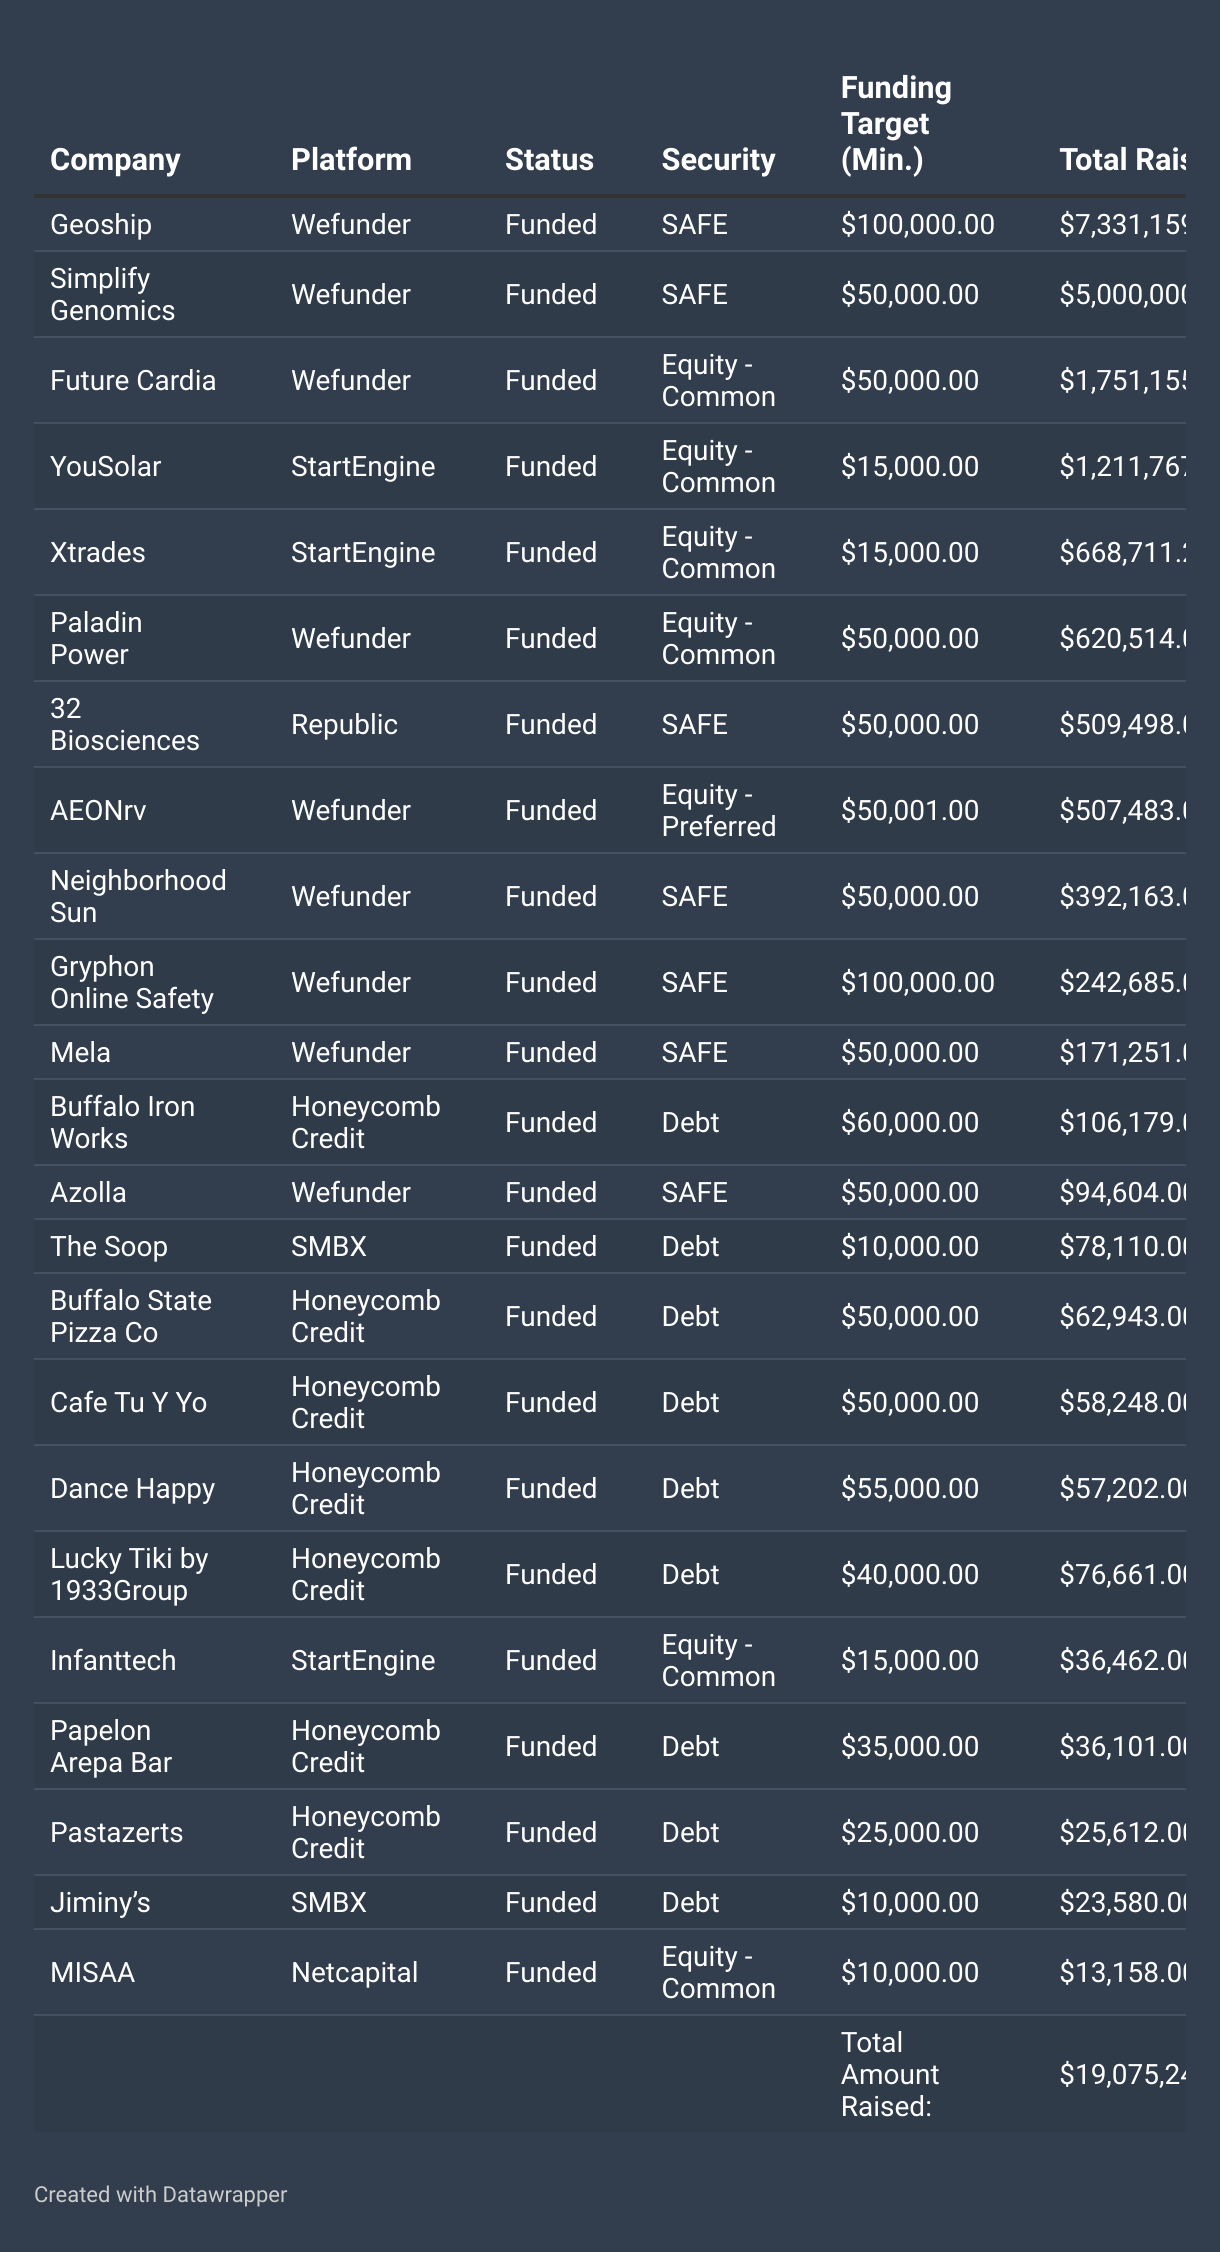Click The Soop SMBX platform cell
1220x2252 pixels.
(329, 1246)
